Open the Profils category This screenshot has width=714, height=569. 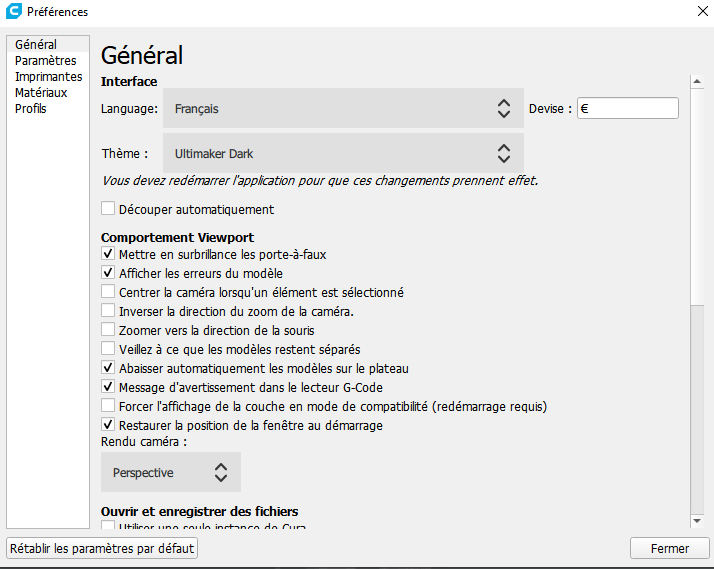(48, 108)
